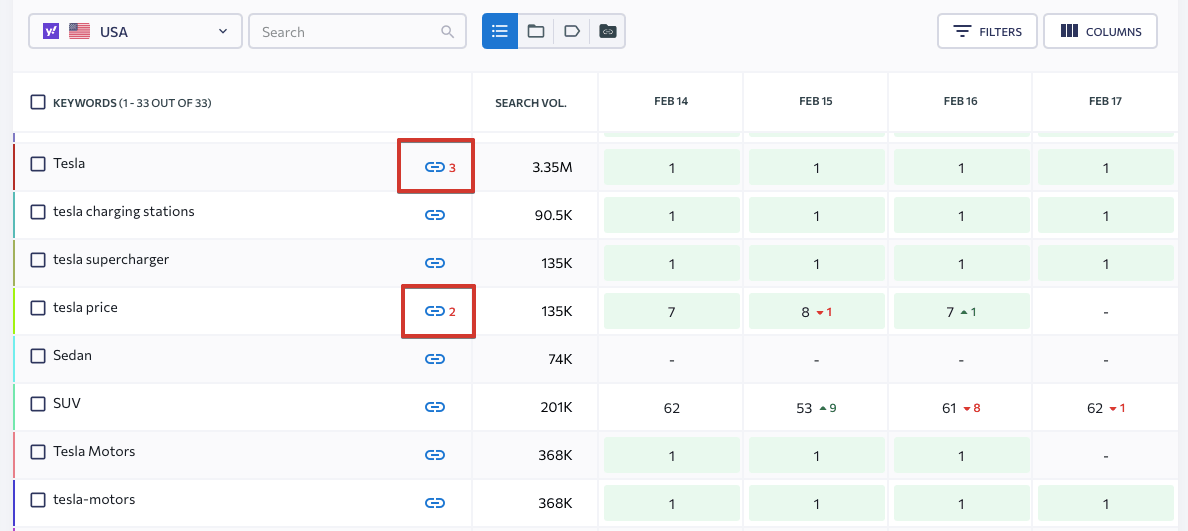1188x531 pixels.
Task: Click the 201K search volume value
Action: pos(556,408)
